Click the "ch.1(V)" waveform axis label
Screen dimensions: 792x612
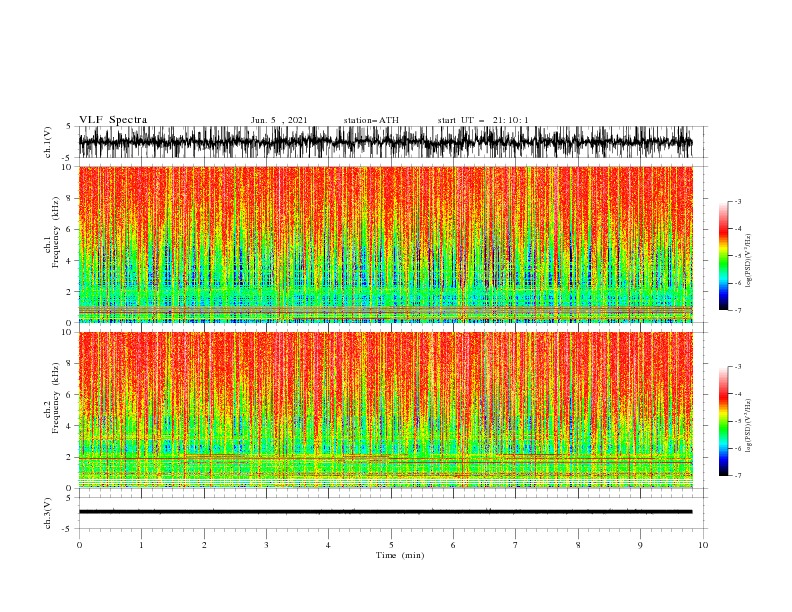[48, 142]
